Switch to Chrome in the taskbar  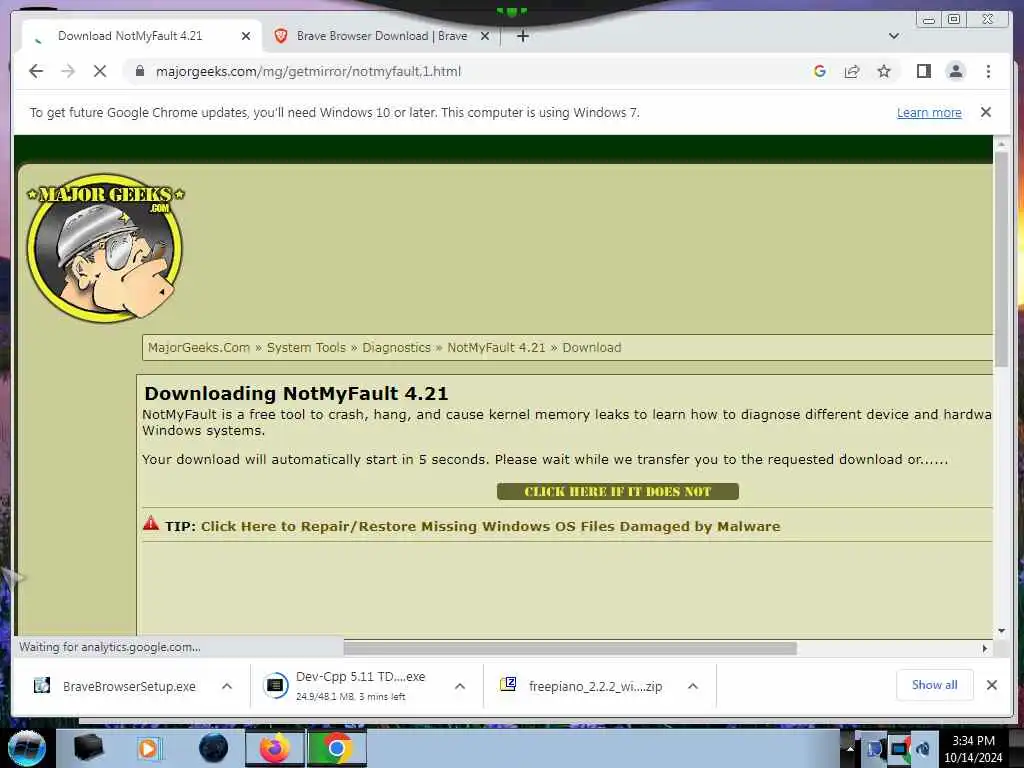(x=336, y=748)
